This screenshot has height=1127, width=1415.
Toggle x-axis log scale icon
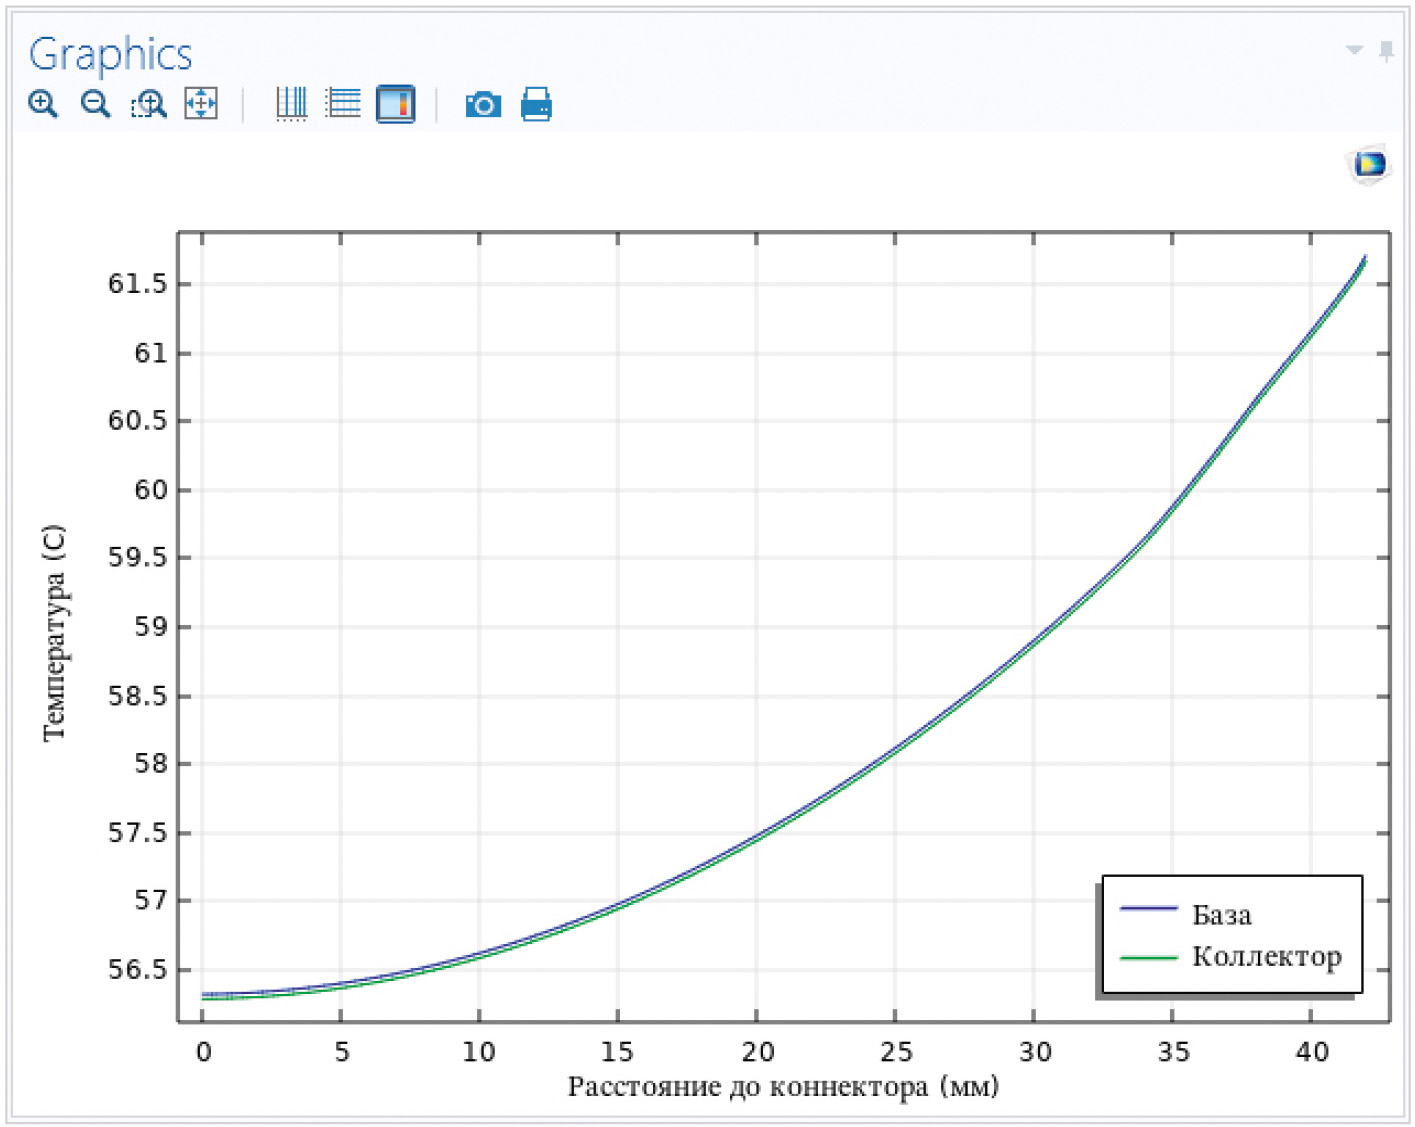pyautogui.click(x=291, y=104)
